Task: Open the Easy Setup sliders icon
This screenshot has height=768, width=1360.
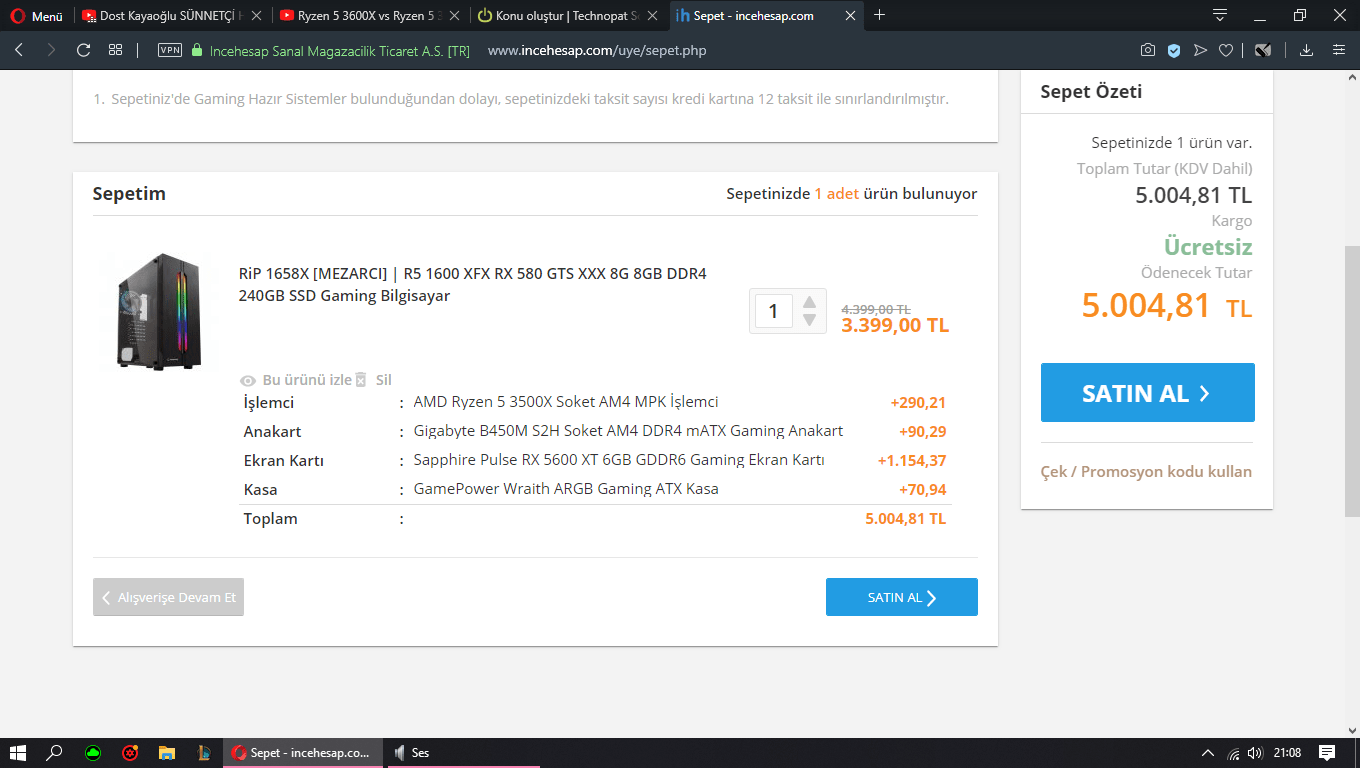Action: click(x=1339, y=50)
